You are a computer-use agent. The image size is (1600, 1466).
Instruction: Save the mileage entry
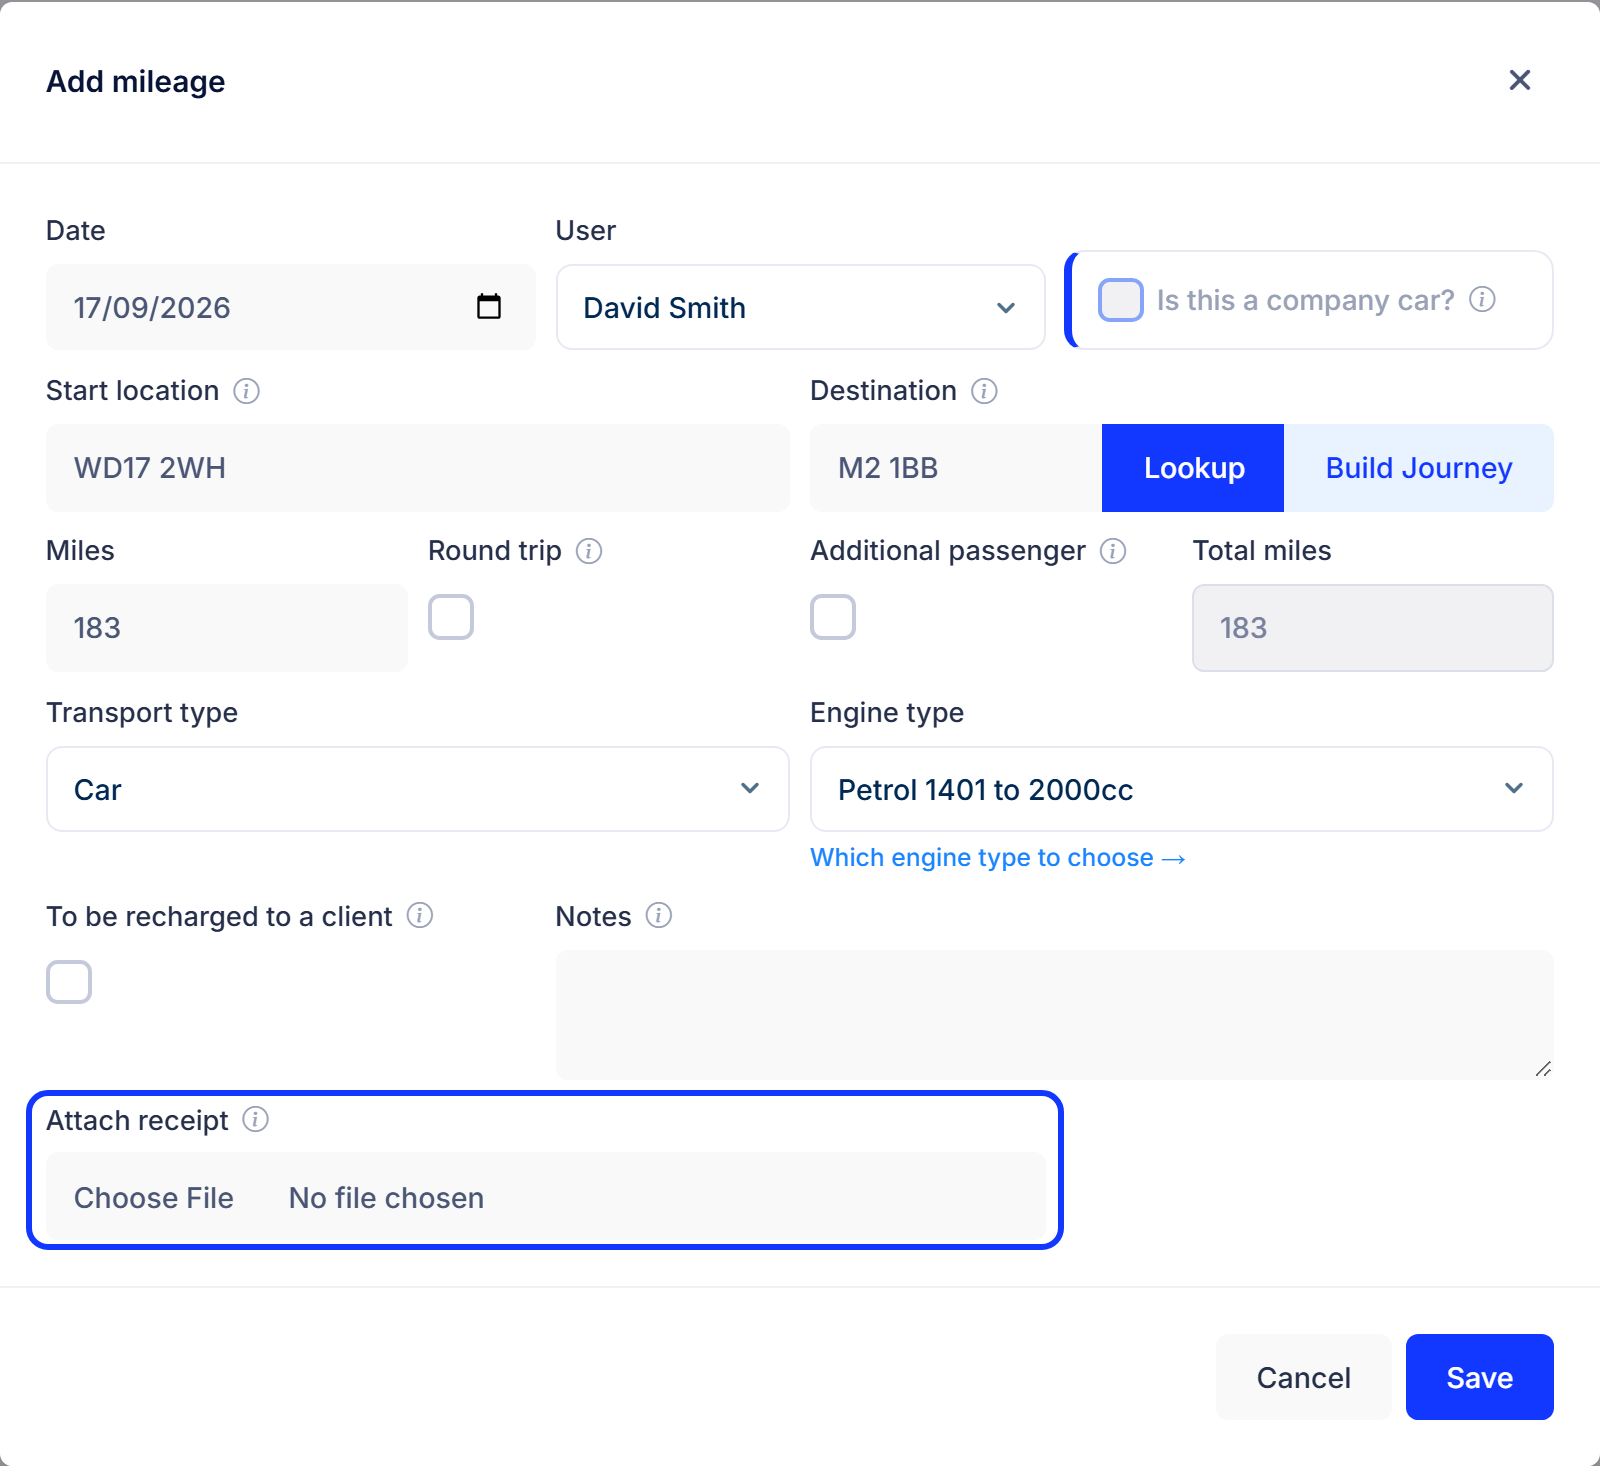point(1479,1377)
